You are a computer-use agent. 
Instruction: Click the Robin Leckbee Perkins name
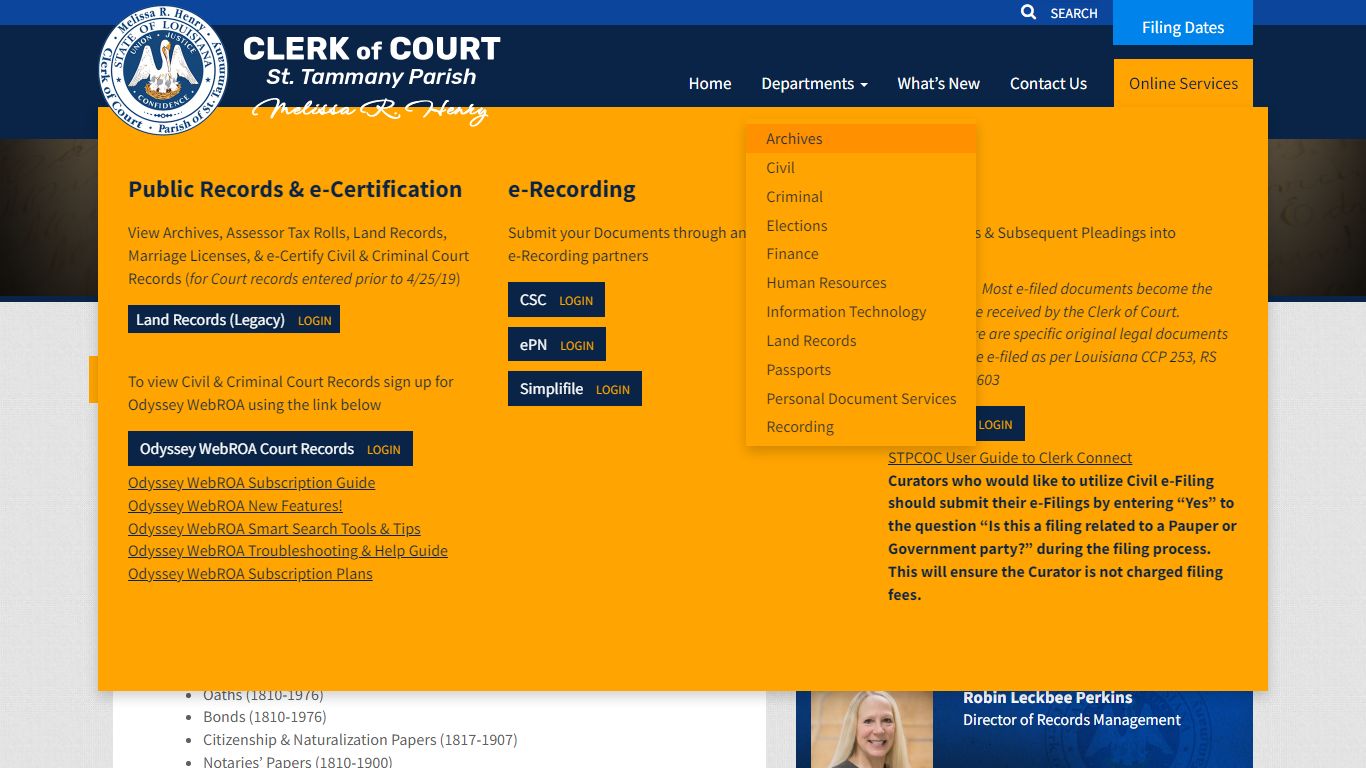pos(1048,698)
